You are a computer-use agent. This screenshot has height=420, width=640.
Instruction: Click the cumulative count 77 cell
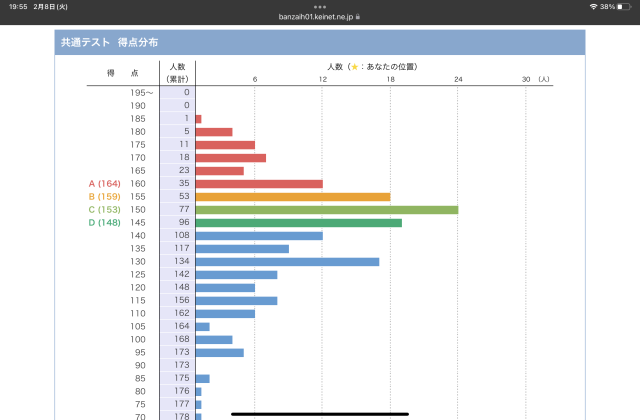pyautogui.click(x=178, y=209)
